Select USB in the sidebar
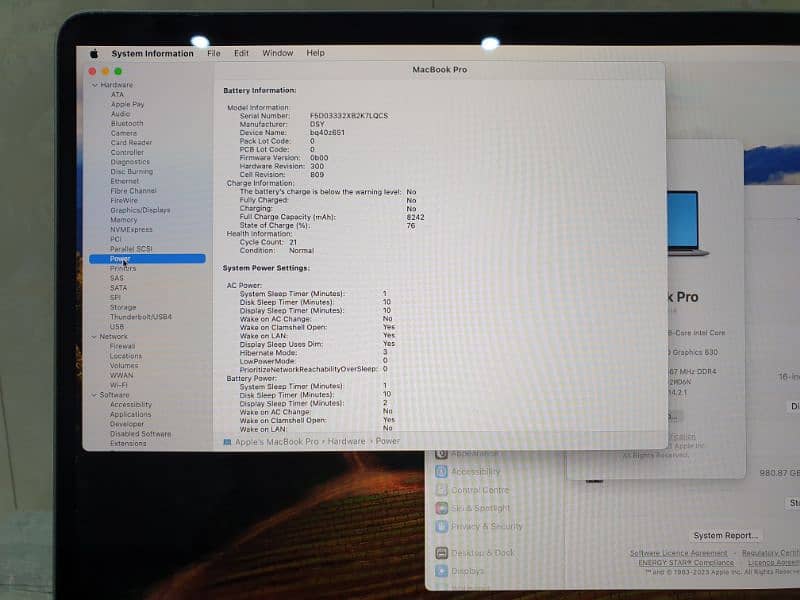The image size is (800, 600). (x=117, y=327)
